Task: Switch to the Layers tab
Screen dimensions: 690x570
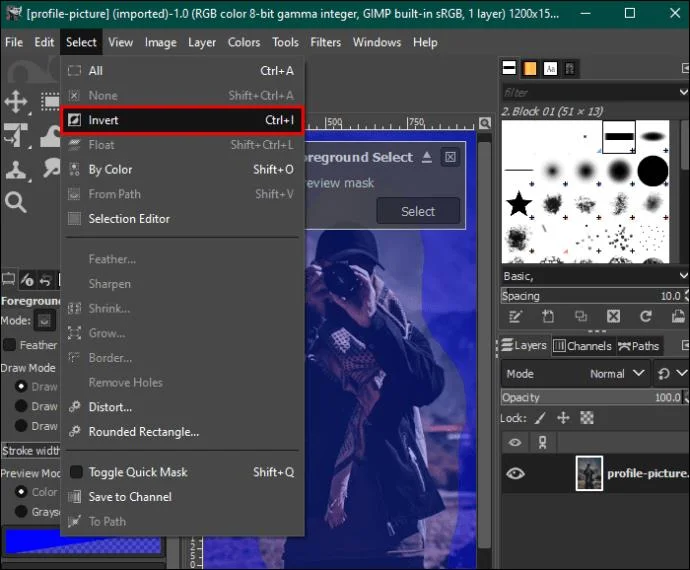Action: coord(524,346)
